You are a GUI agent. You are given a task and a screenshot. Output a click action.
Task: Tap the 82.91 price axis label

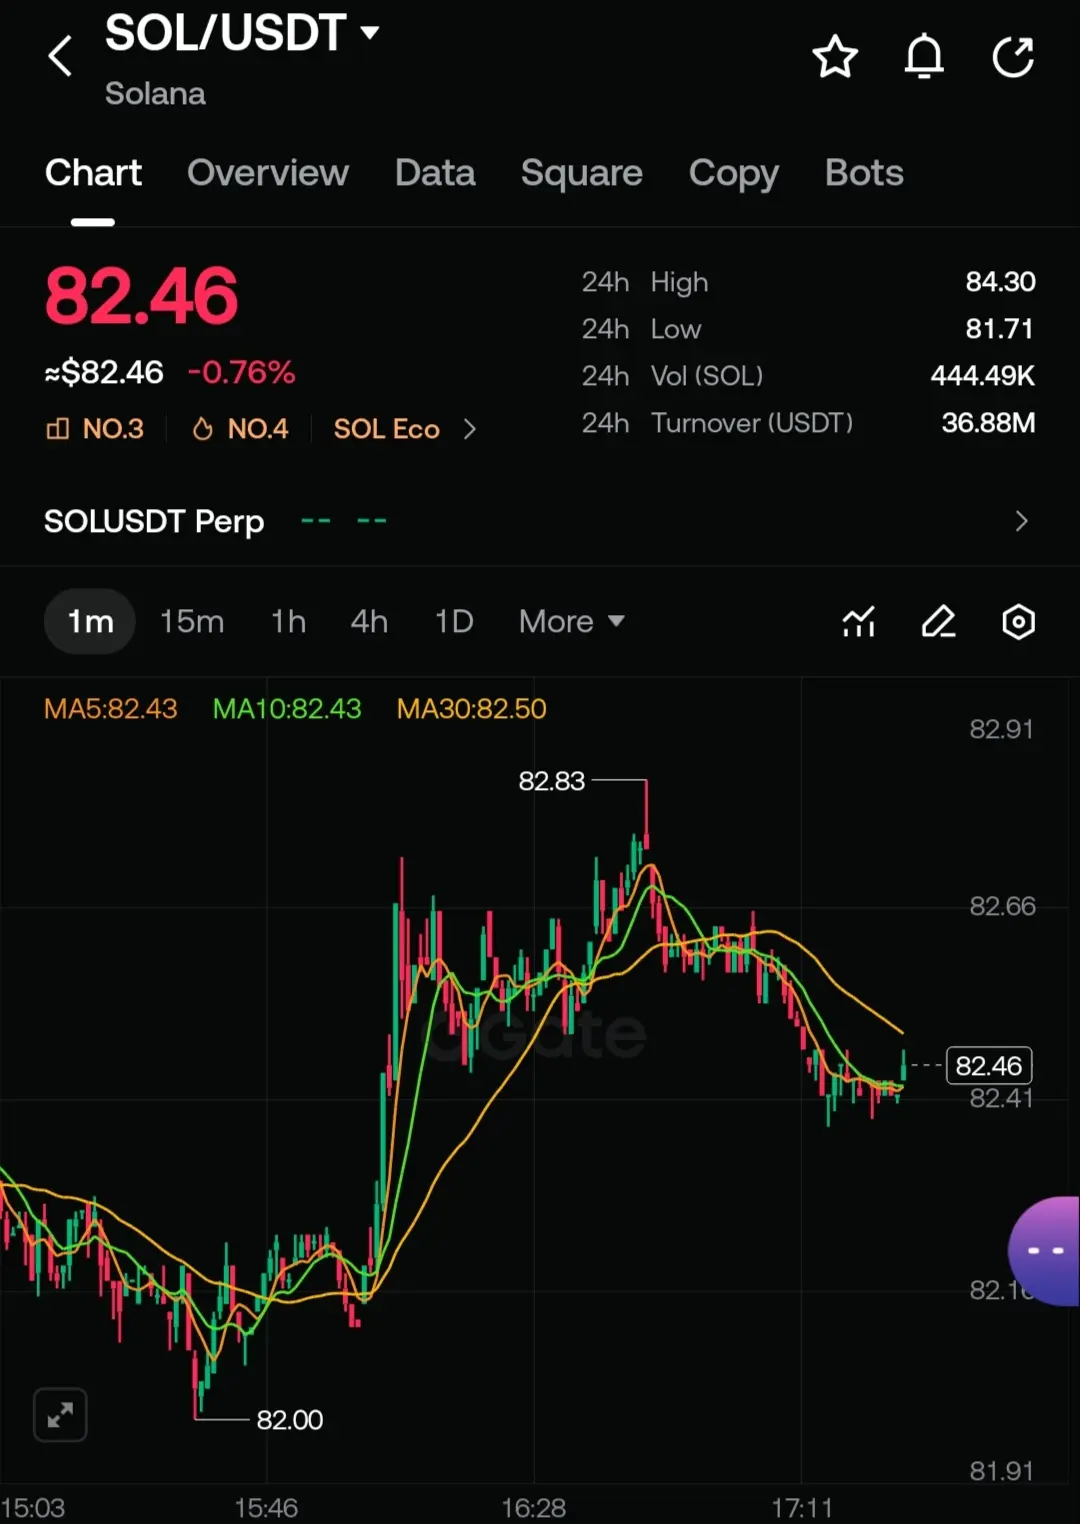coord(1001,730)
